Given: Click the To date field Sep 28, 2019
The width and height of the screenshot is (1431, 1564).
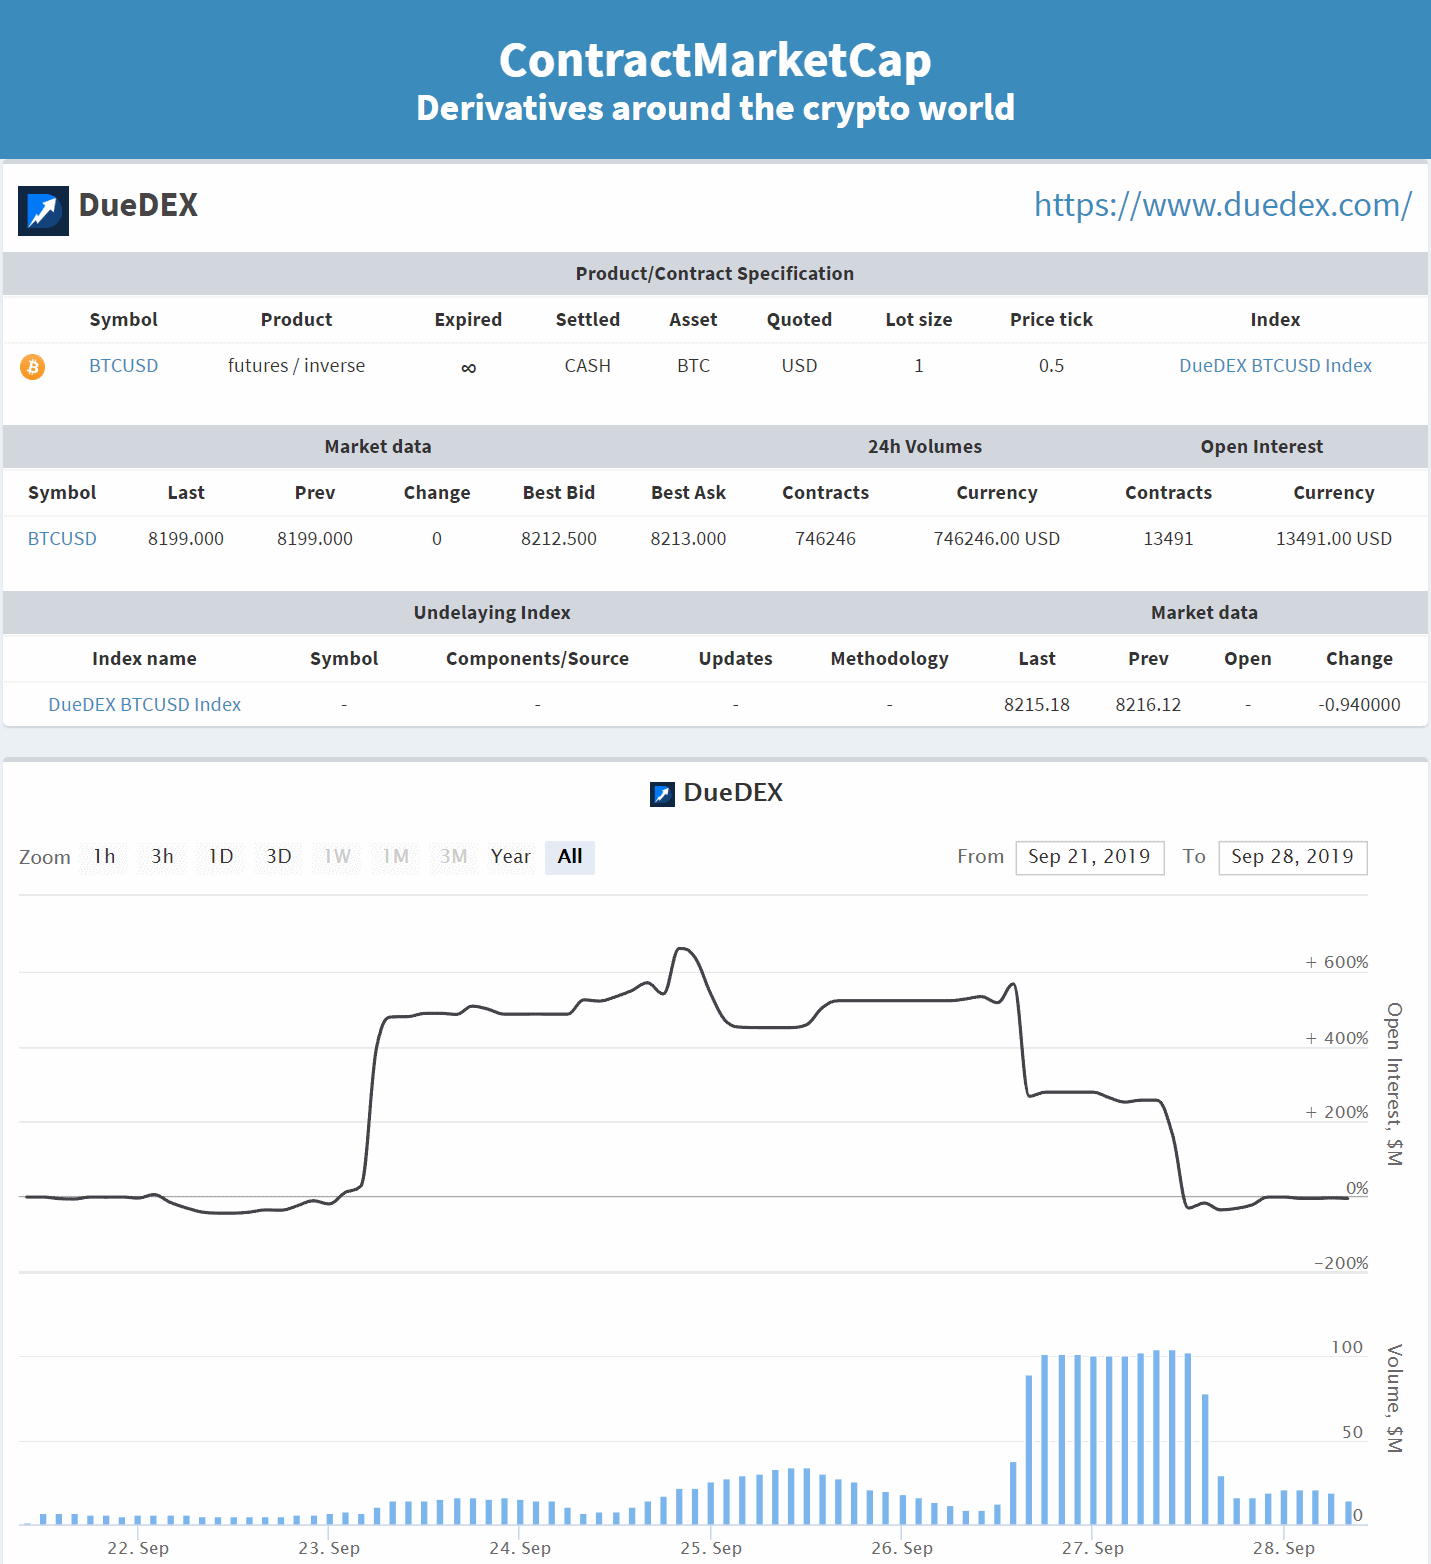Looking at the screenshot, I should (1293, 858).
